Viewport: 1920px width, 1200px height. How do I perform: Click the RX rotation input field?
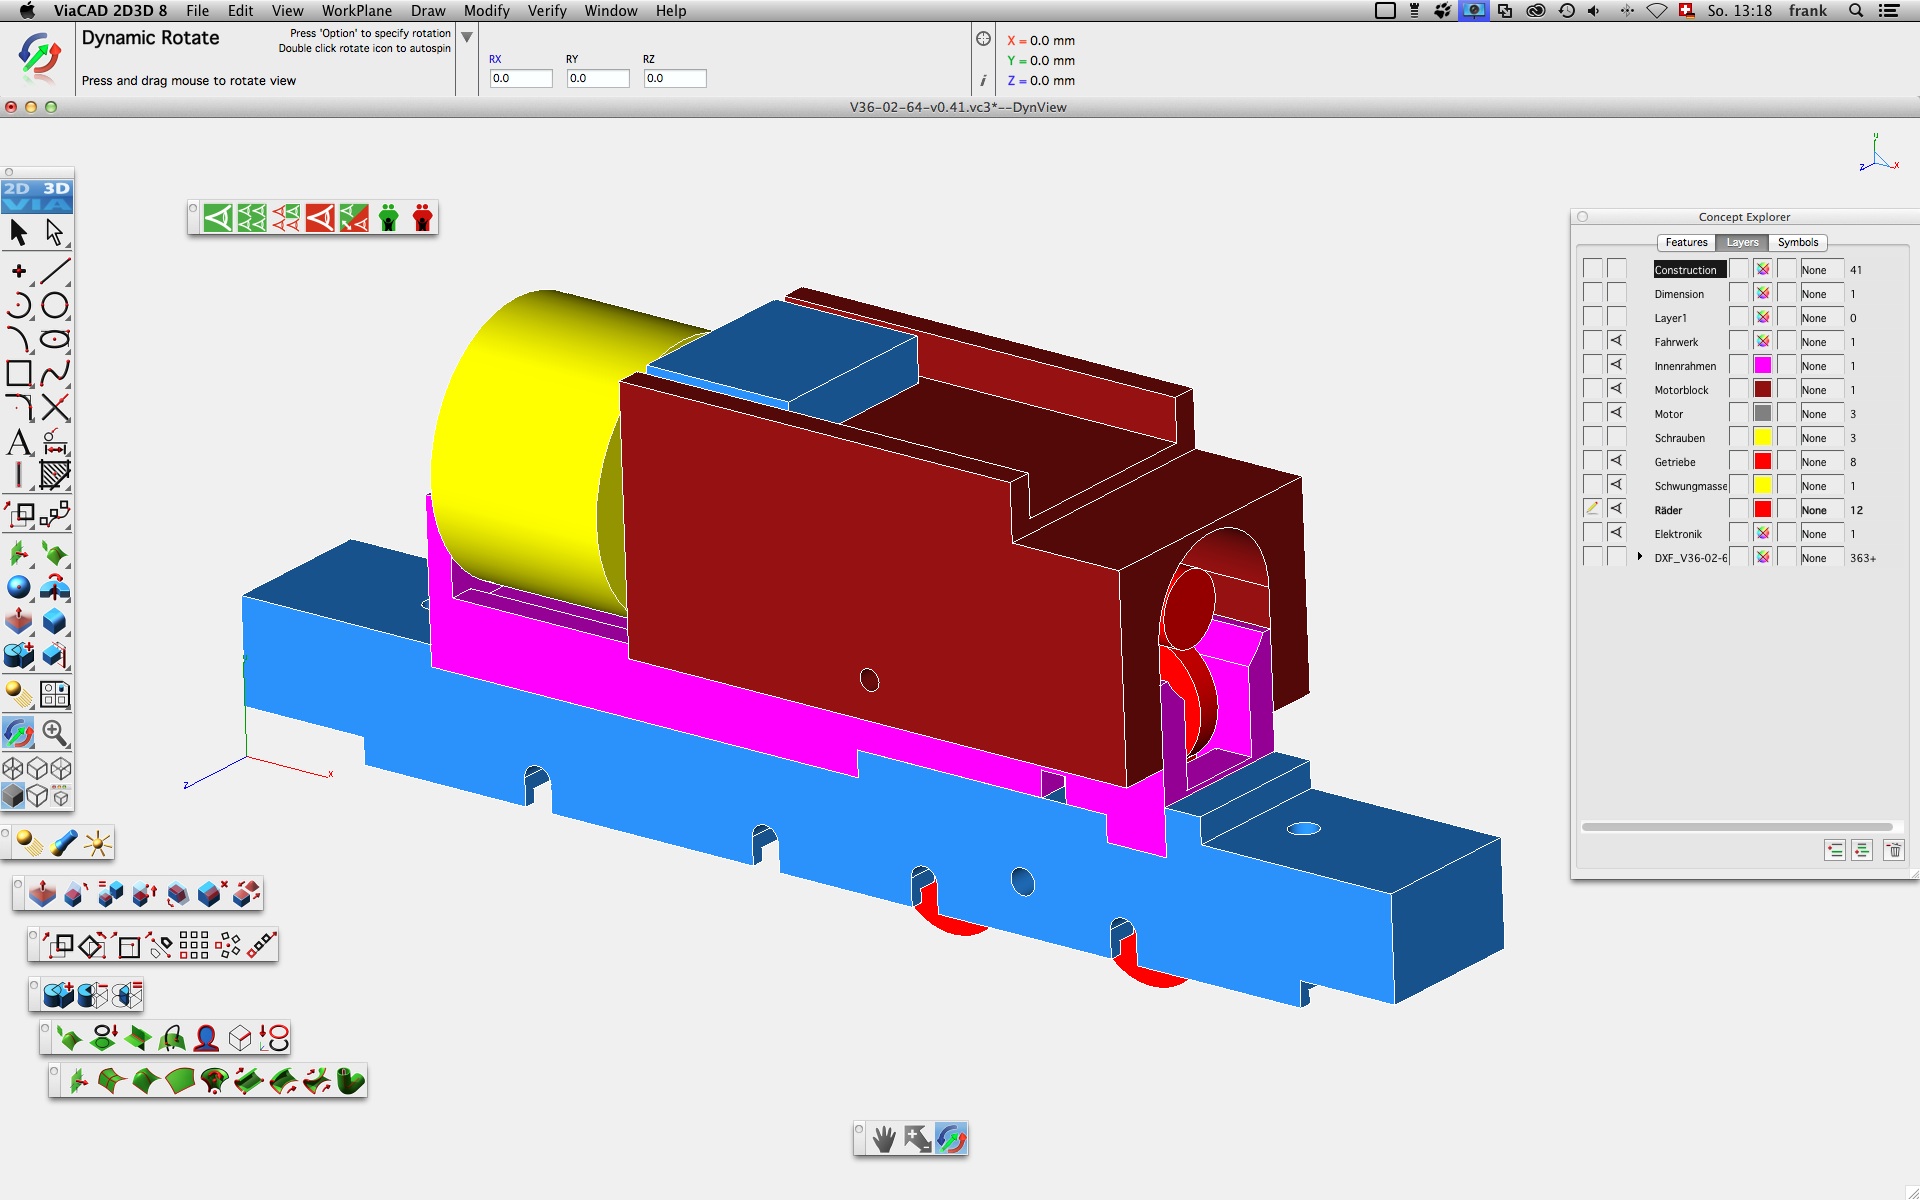tap(521, 78)
